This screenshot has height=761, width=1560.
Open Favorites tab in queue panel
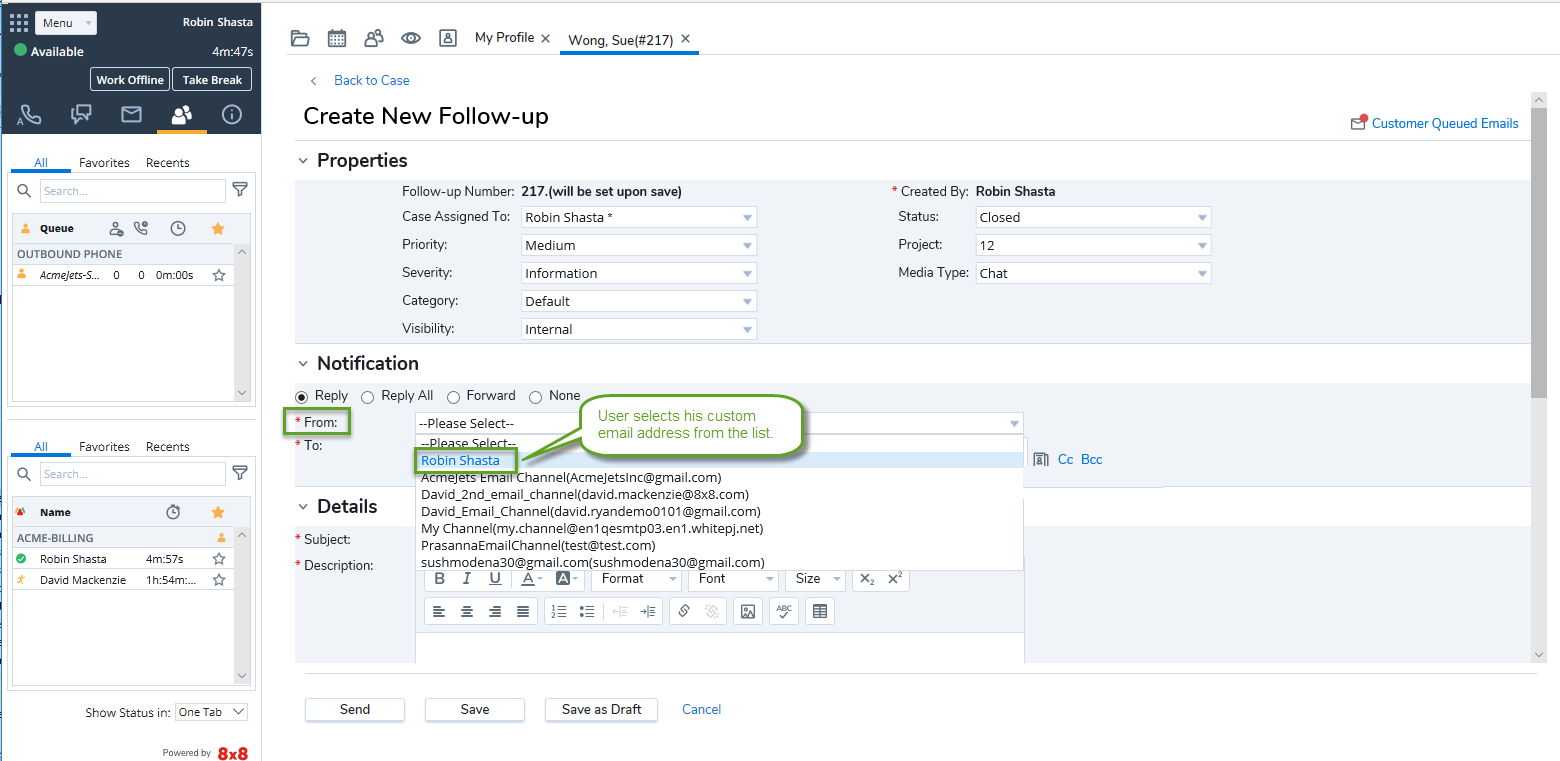pyautogui.click(x=105, y=162)
